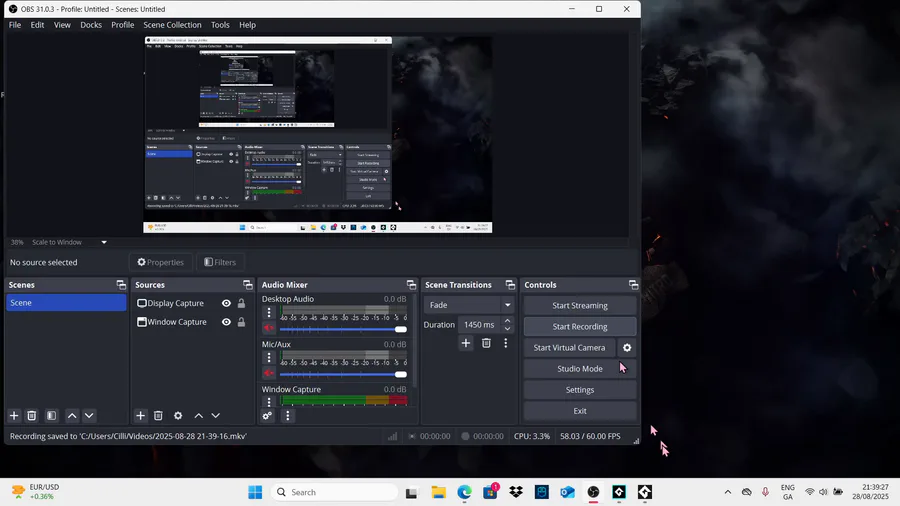
Task: Adjust Mic/Aux volume slider
Action: click(x=343, y=374)
